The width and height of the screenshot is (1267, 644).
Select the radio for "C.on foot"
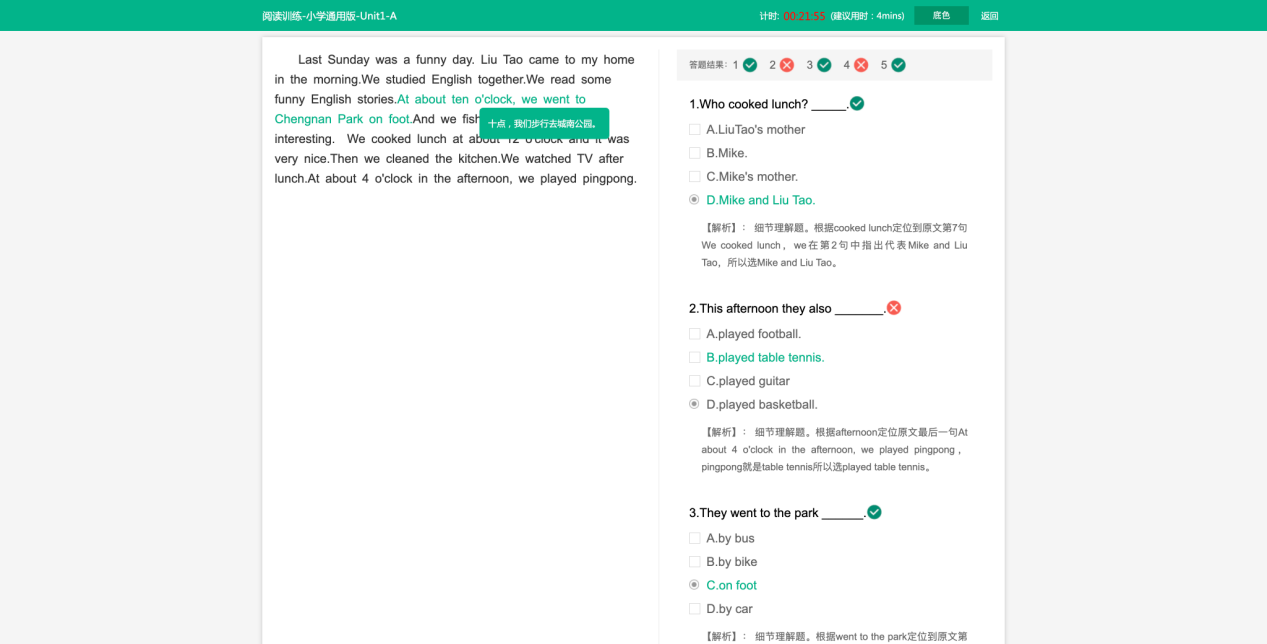tap(694, 585)
